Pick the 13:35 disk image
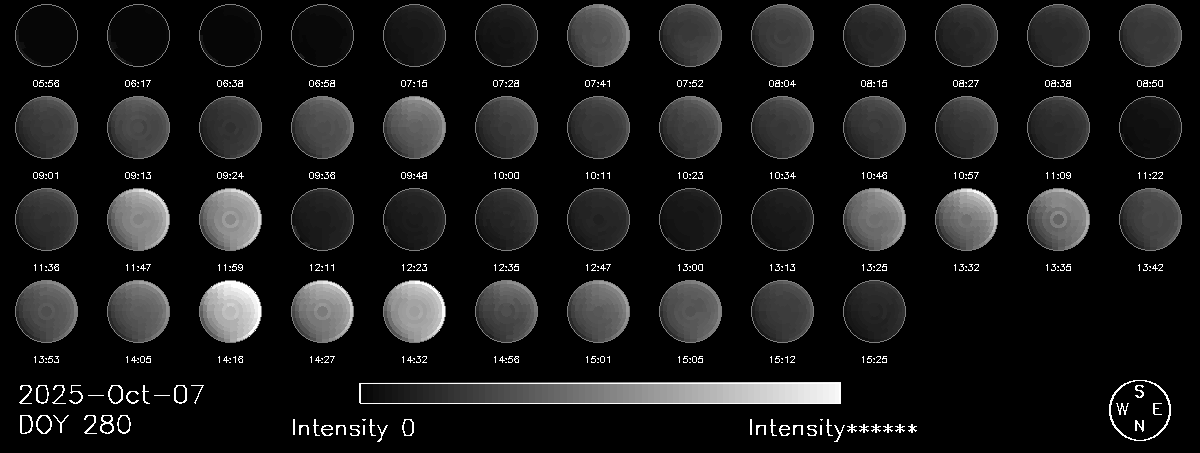Screen dimensions: 1200x453 [x=1058, y=219]
